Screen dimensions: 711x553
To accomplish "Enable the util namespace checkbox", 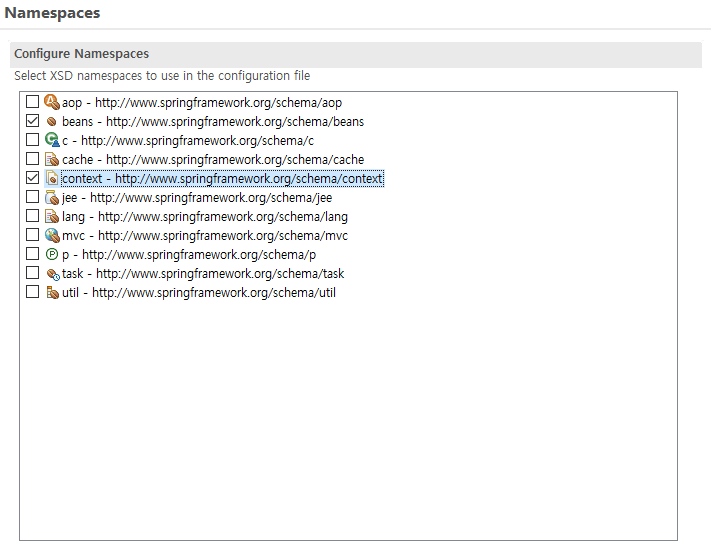I will pyautogui.click(x=32, y=292).
